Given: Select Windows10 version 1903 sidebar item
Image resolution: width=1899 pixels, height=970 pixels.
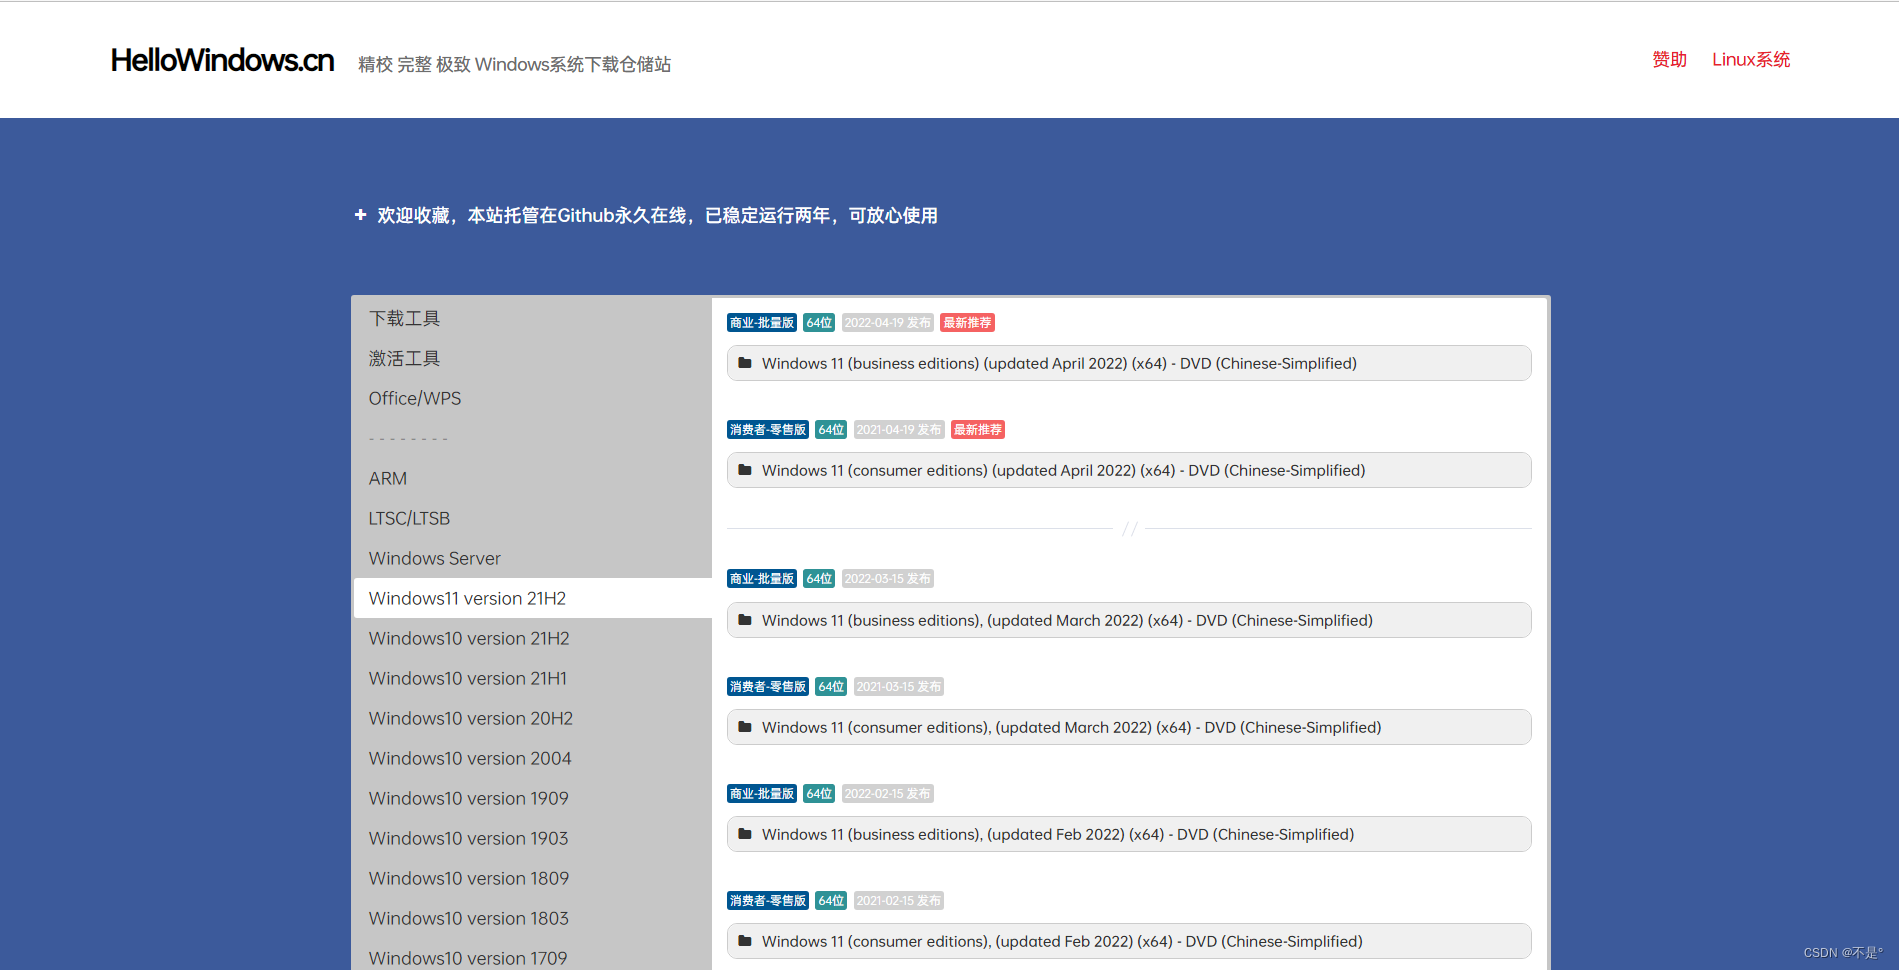Looking at the screenshot, I should pos(532,838).
